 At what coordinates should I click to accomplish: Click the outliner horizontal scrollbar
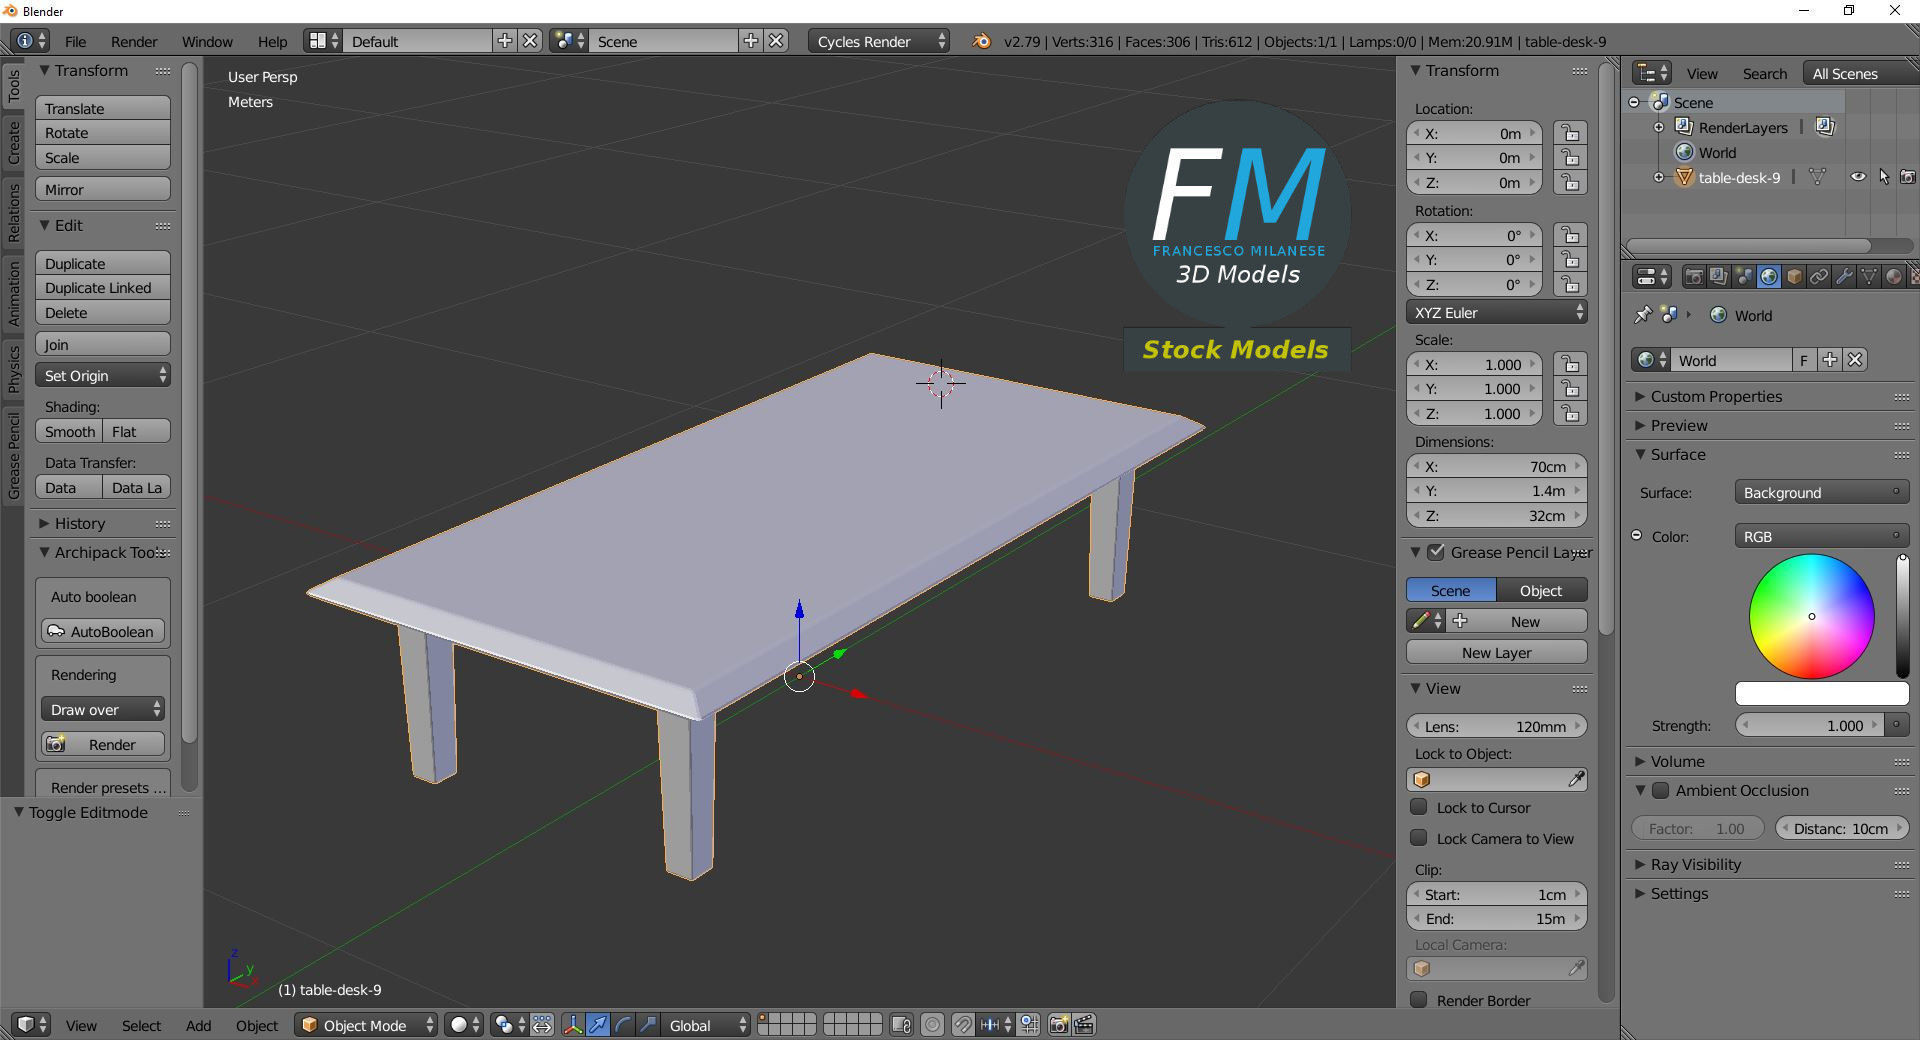(x=1748, y=245)
